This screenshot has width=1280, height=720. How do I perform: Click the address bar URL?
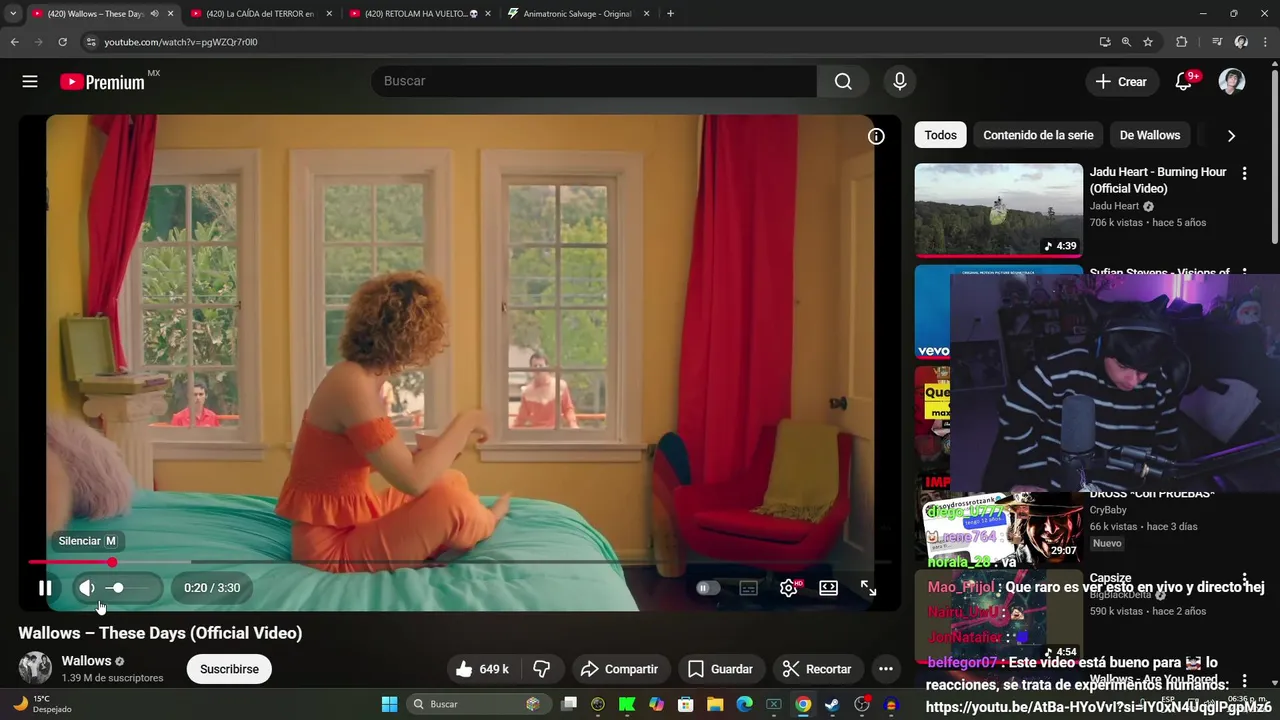[181, 42]
